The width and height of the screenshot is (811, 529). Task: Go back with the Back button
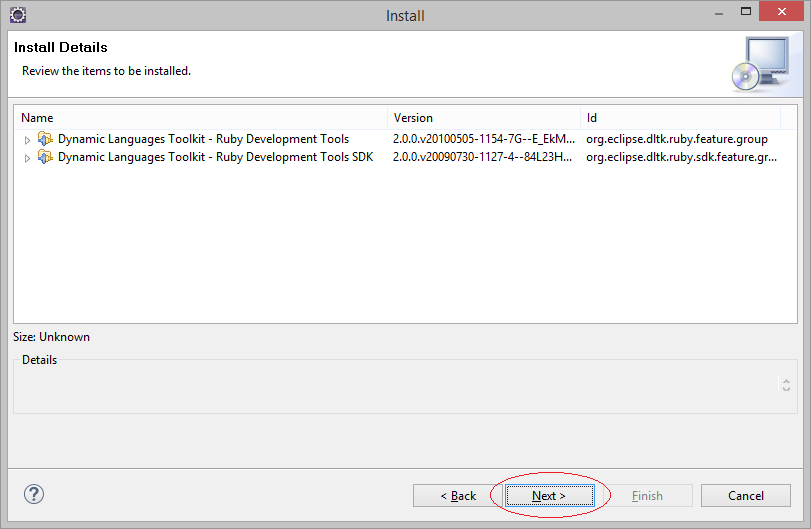(x=458, y=495)
